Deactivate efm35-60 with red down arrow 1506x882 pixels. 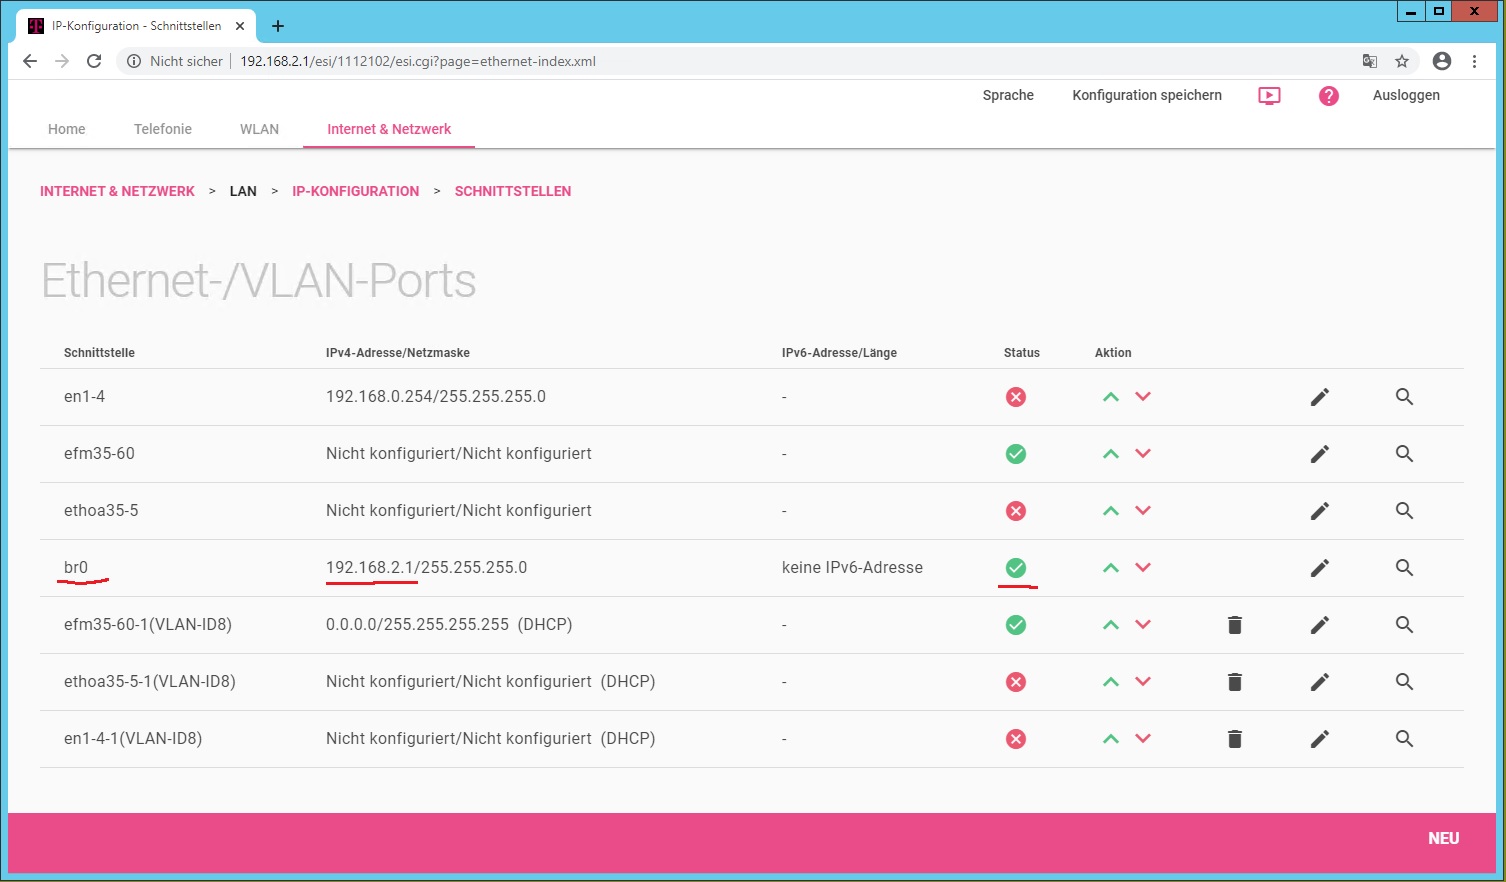(x=1143, y=454)
